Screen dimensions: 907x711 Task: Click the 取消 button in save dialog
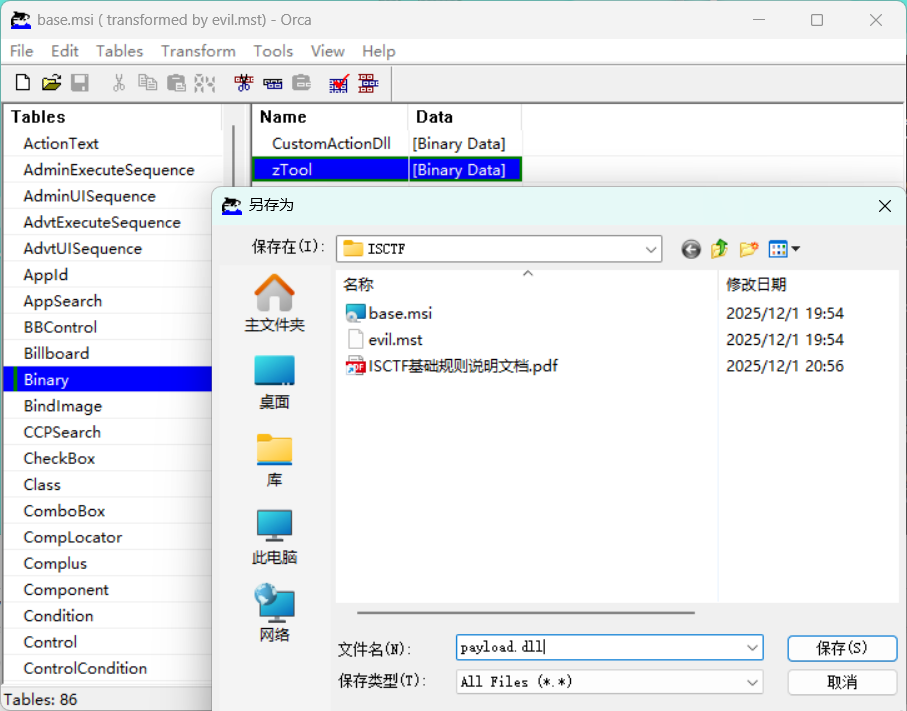pos(841,682)
